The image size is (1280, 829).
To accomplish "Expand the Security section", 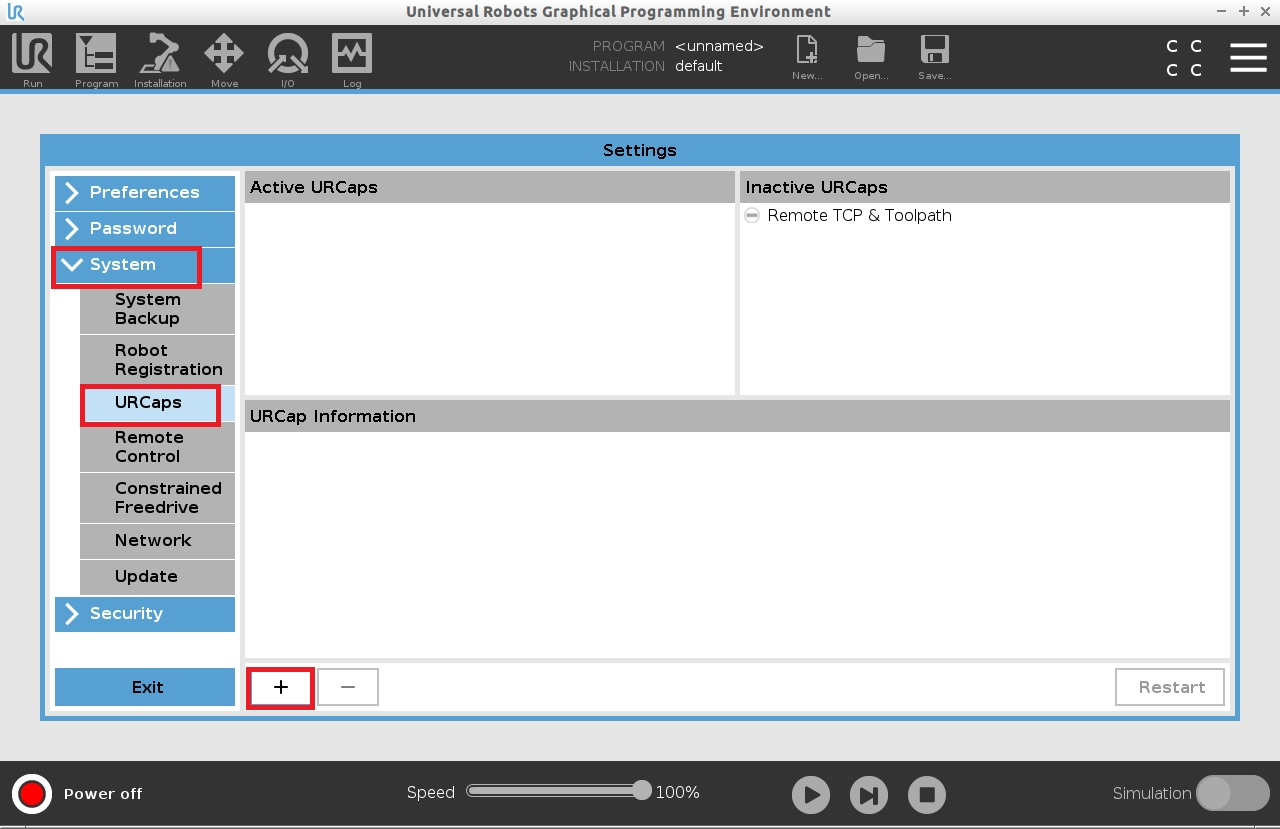I will coord(145,614).
